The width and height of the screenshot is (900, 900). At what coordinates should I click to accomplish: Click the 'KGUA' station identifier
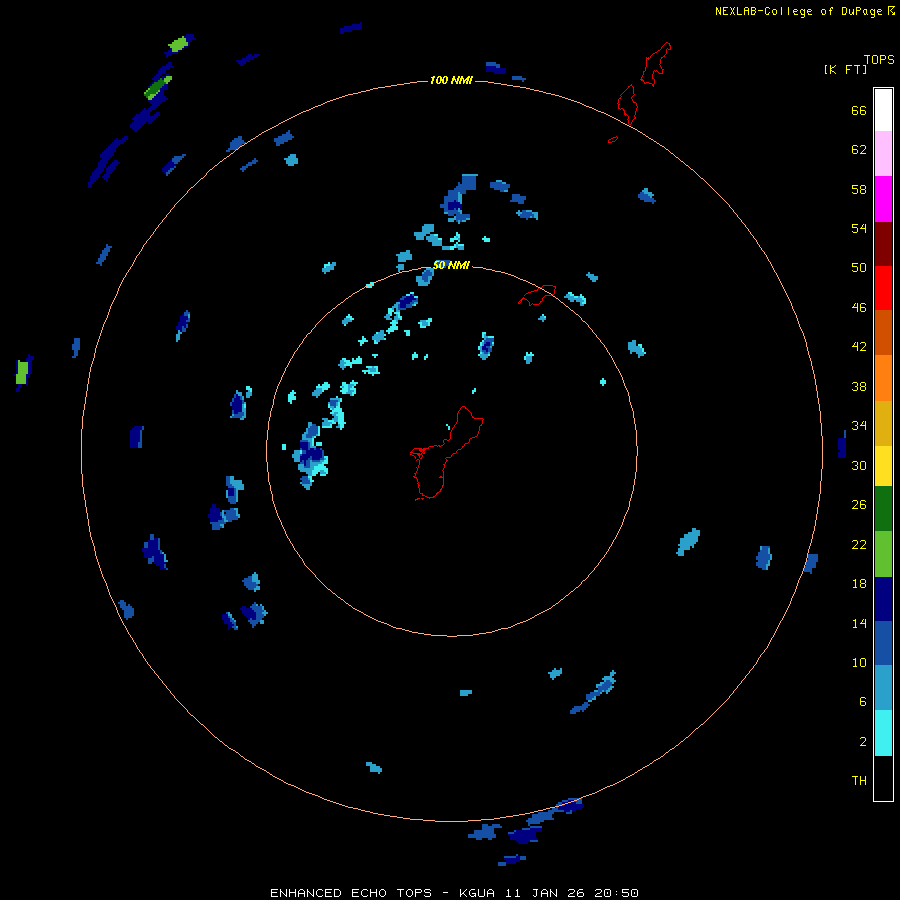pyautogui.click(x=479, y=893)
